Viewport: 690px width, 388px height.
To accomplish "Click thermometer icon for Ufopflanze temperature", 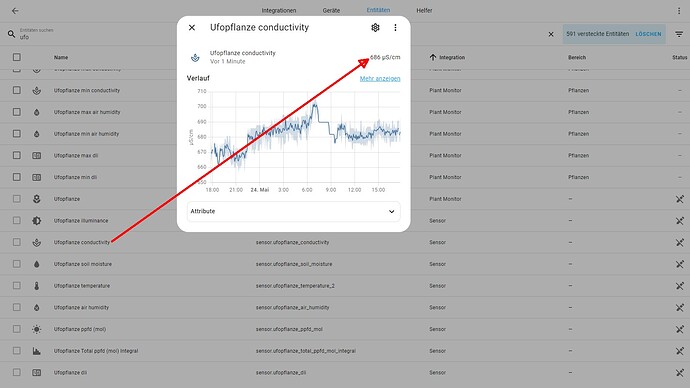I will 37,286.
